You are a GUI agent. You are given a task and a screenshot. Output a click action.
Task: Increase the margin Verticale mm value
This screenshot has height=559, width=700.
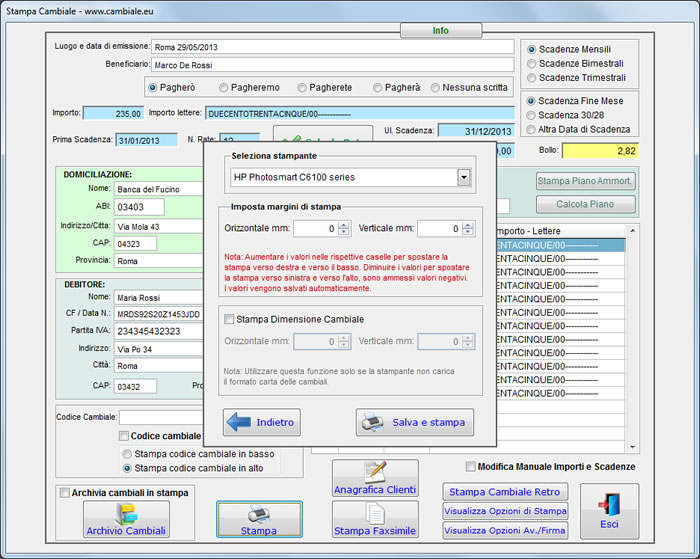[x=467, y=225]
